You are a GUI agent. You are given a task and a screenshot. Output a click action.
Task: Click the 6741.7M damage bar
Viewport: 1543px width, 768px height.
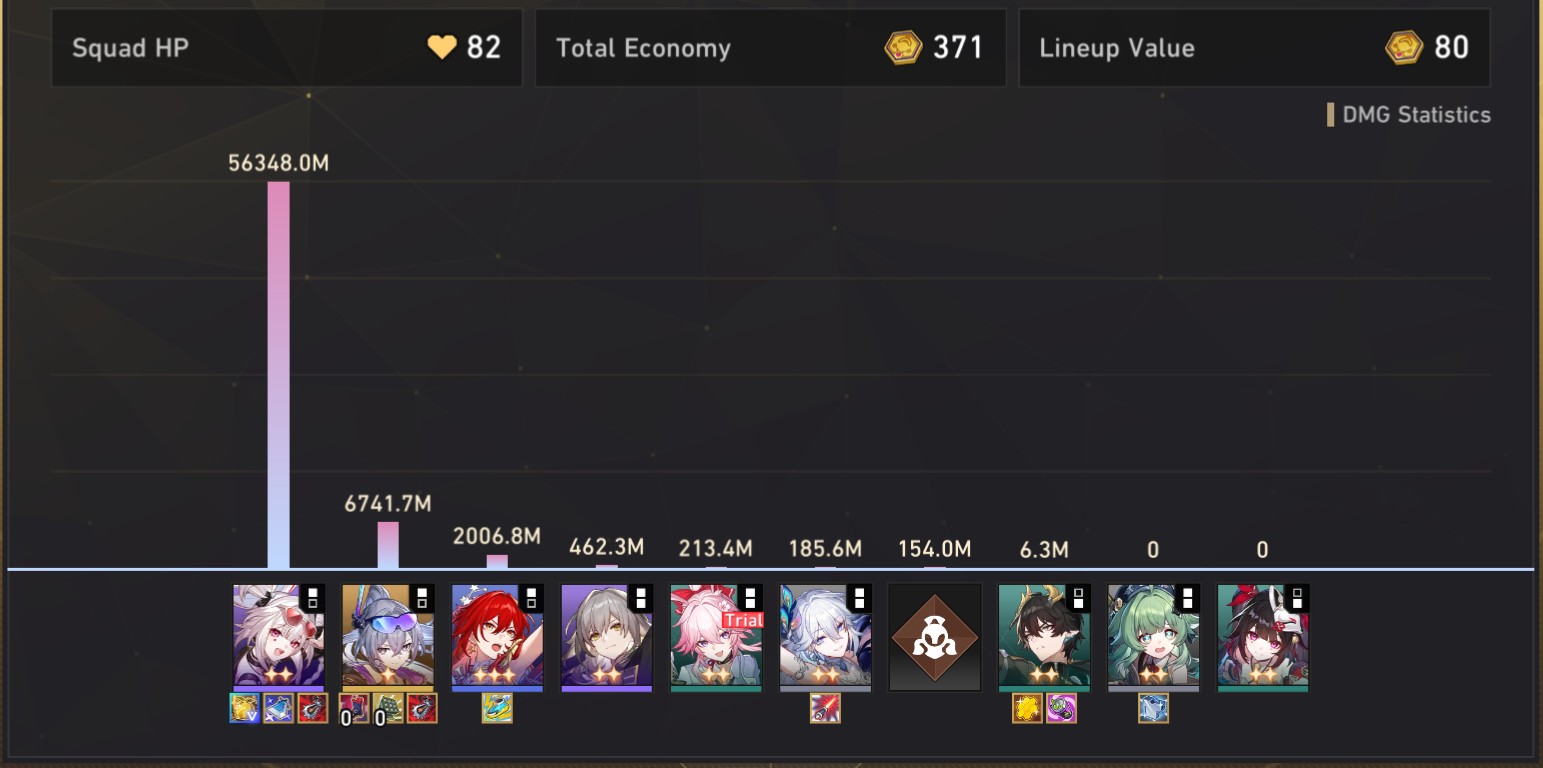tap(388, 545)
